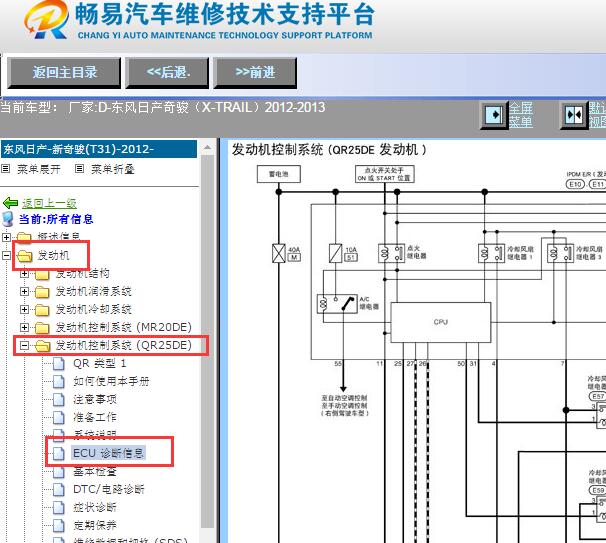Expand all menus via 菜单展开 text
The width and height of the screenshot is (606, 543).
39,169
